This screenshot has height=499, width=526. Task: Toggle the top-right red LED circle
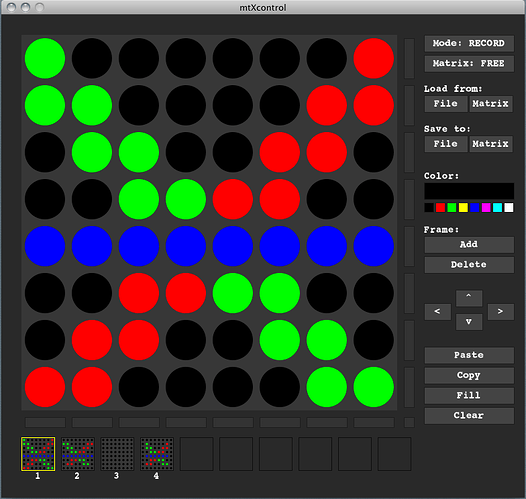coord(373,58)
